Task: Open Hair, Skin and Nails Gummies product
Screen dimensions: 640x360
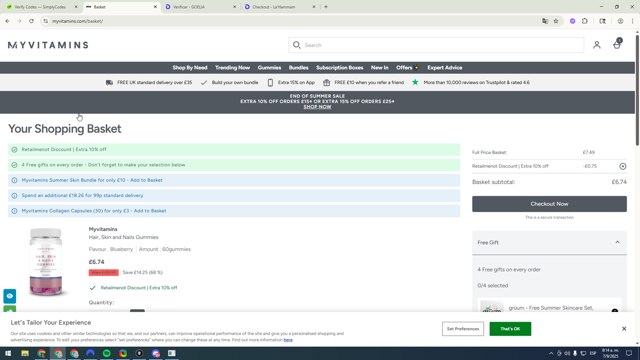Action: (x=123, y=237)
